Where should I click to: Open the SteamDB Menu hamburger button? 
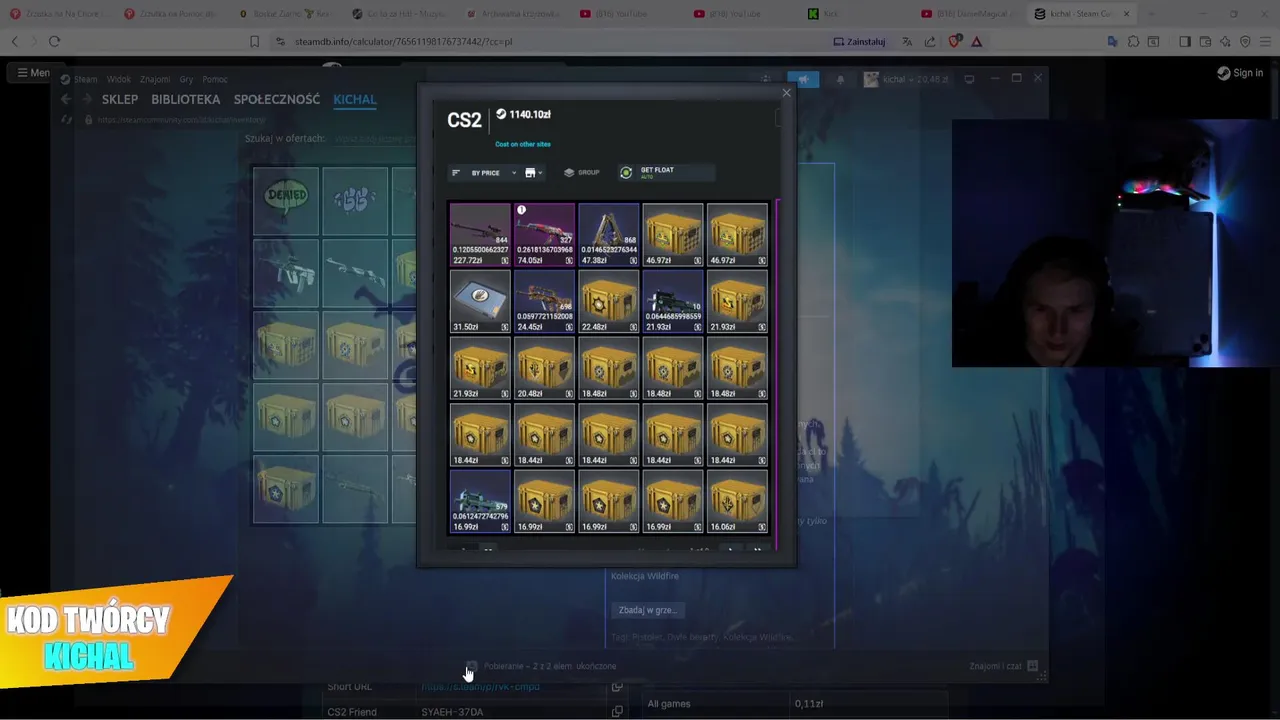pyautogui.click(x=33, y=72)
